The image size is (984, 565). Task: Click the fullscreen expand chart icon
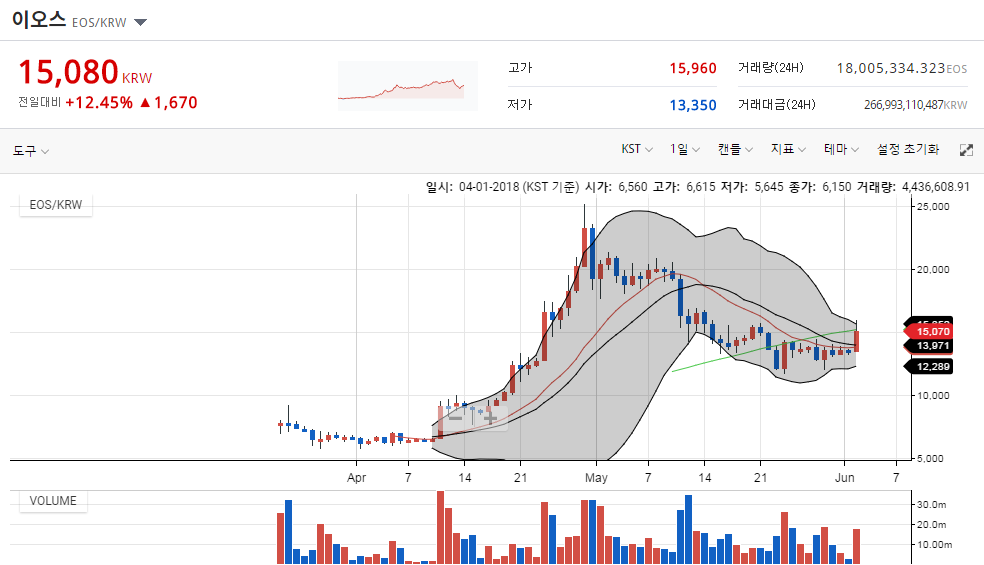tap(966, 150)
